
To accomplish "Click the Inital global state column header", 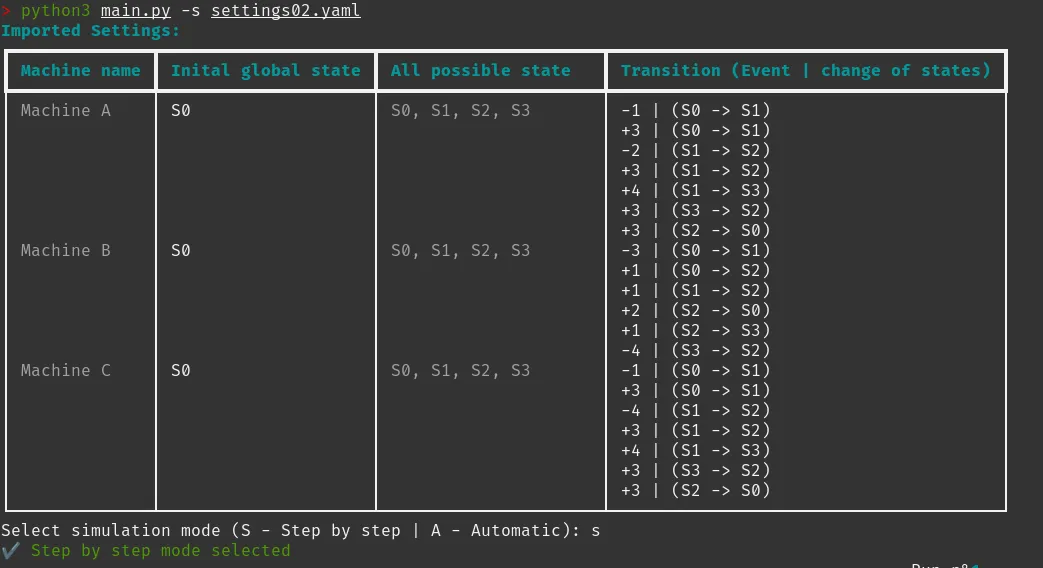I will [265, 71].
